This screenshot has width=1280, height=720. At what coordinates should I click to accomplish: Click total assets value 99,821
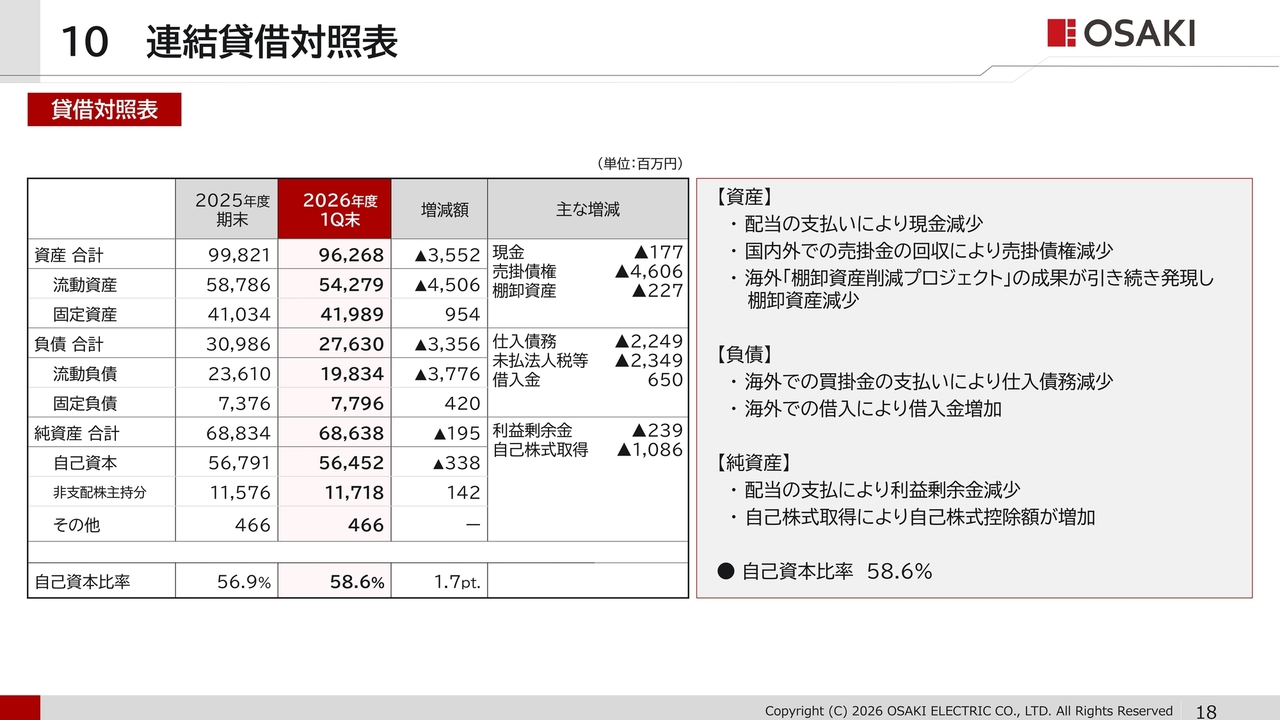[239, 254]
